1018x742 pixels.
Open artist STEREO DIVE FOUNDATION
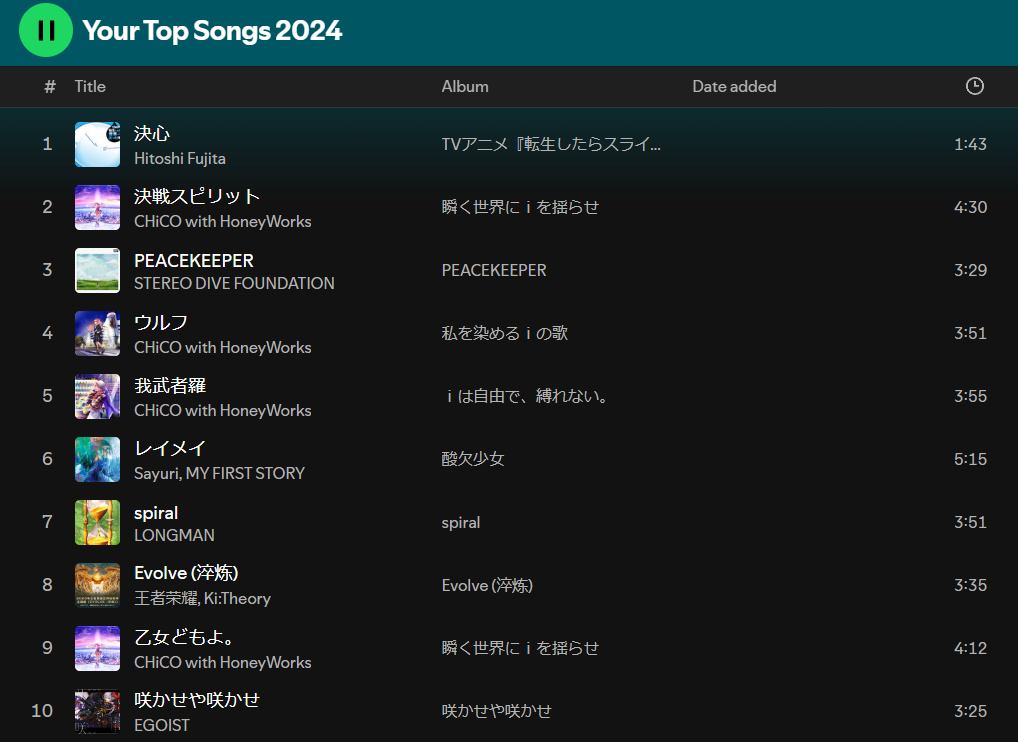(234, 283)
